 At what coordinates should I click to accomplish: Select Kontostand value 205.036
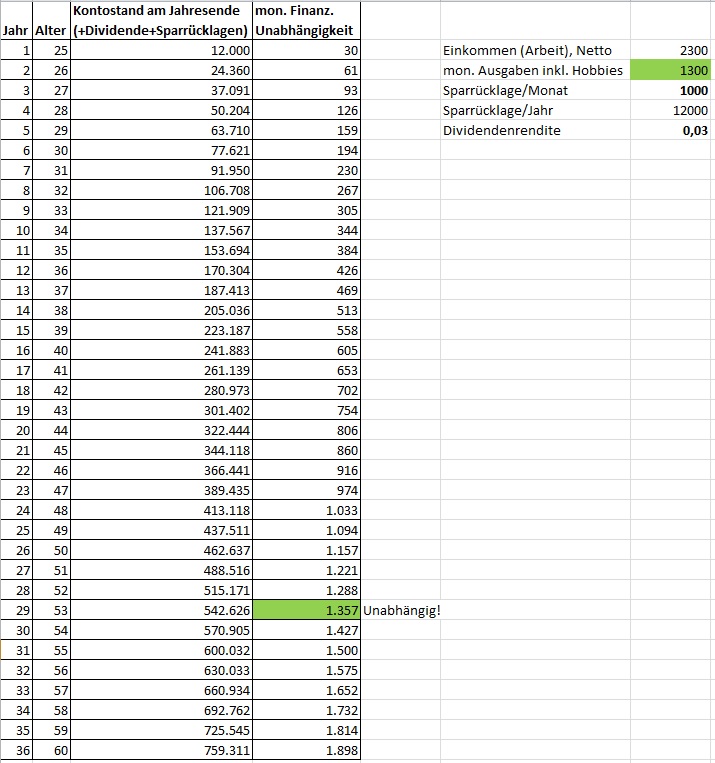coord(161,309)
